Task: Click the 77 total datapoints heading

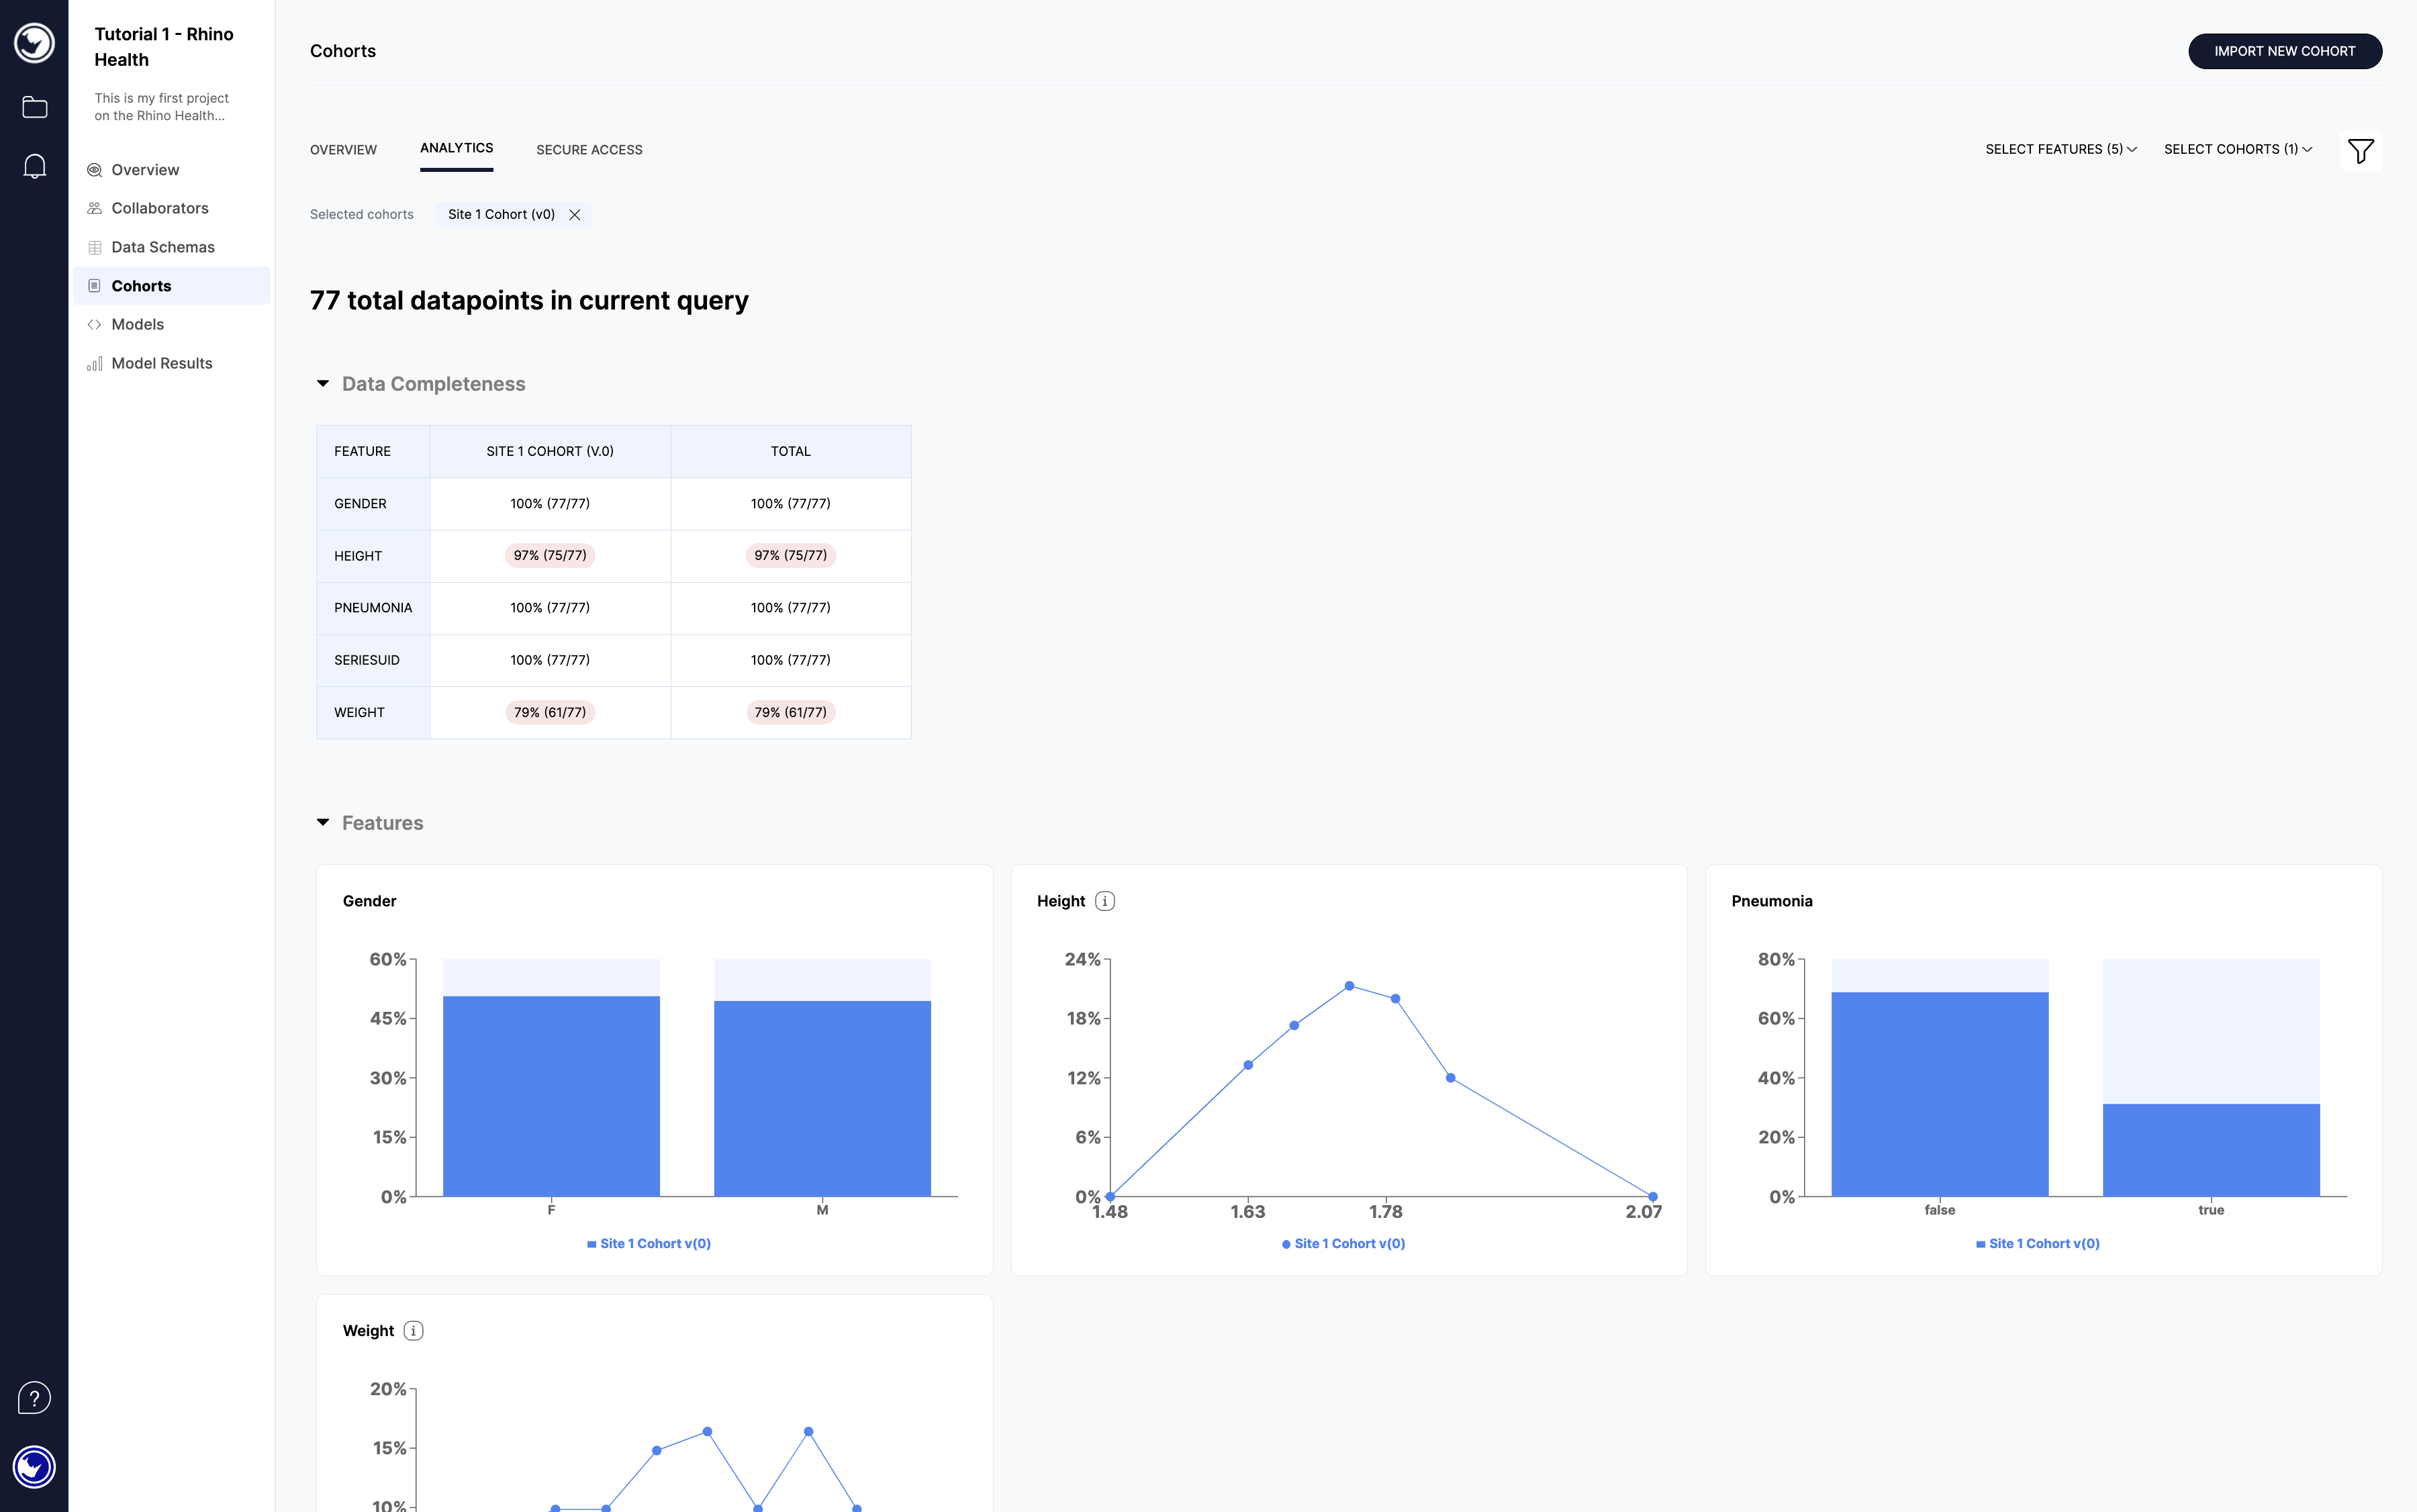Action: [529, 301]
